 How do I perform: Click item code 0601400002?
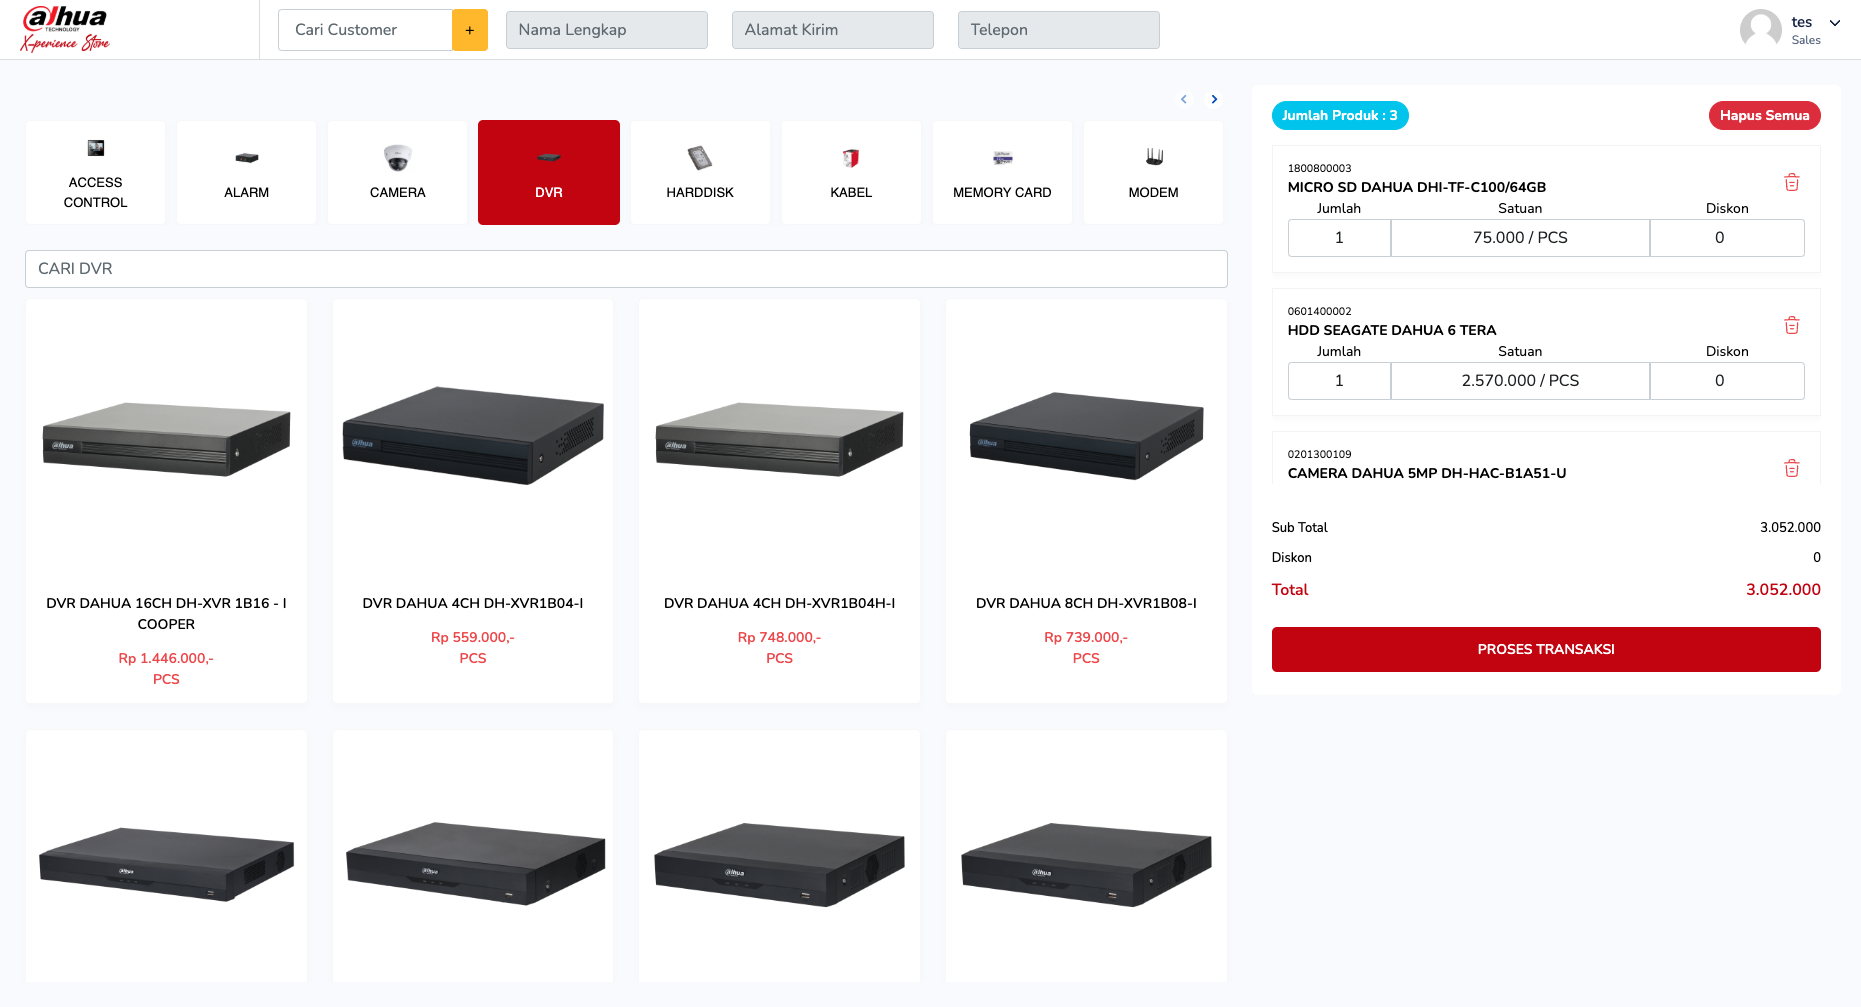click(x=1319, y=311)
